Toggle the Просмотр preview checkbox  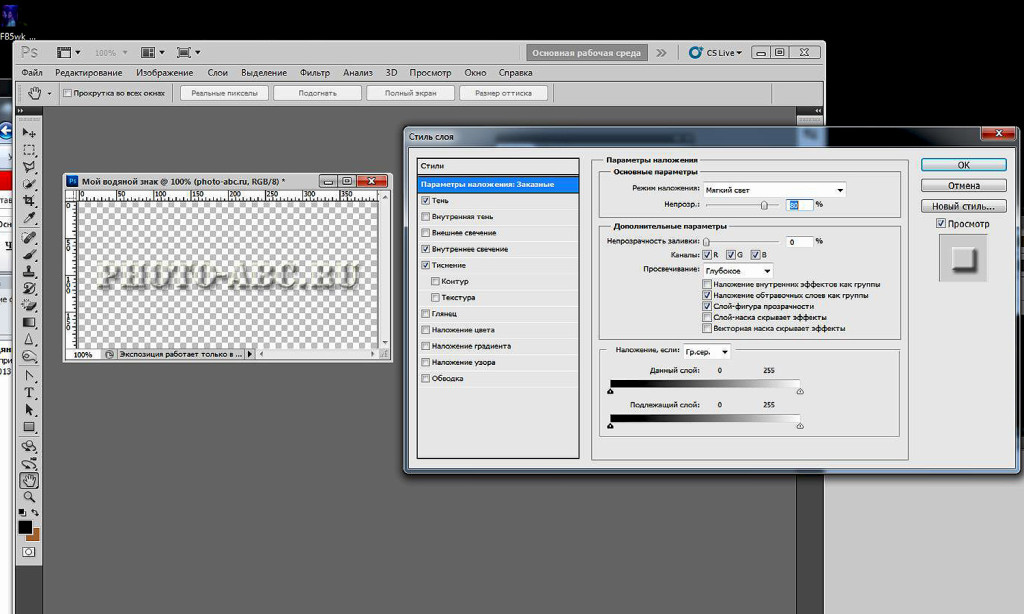point(941,223)
